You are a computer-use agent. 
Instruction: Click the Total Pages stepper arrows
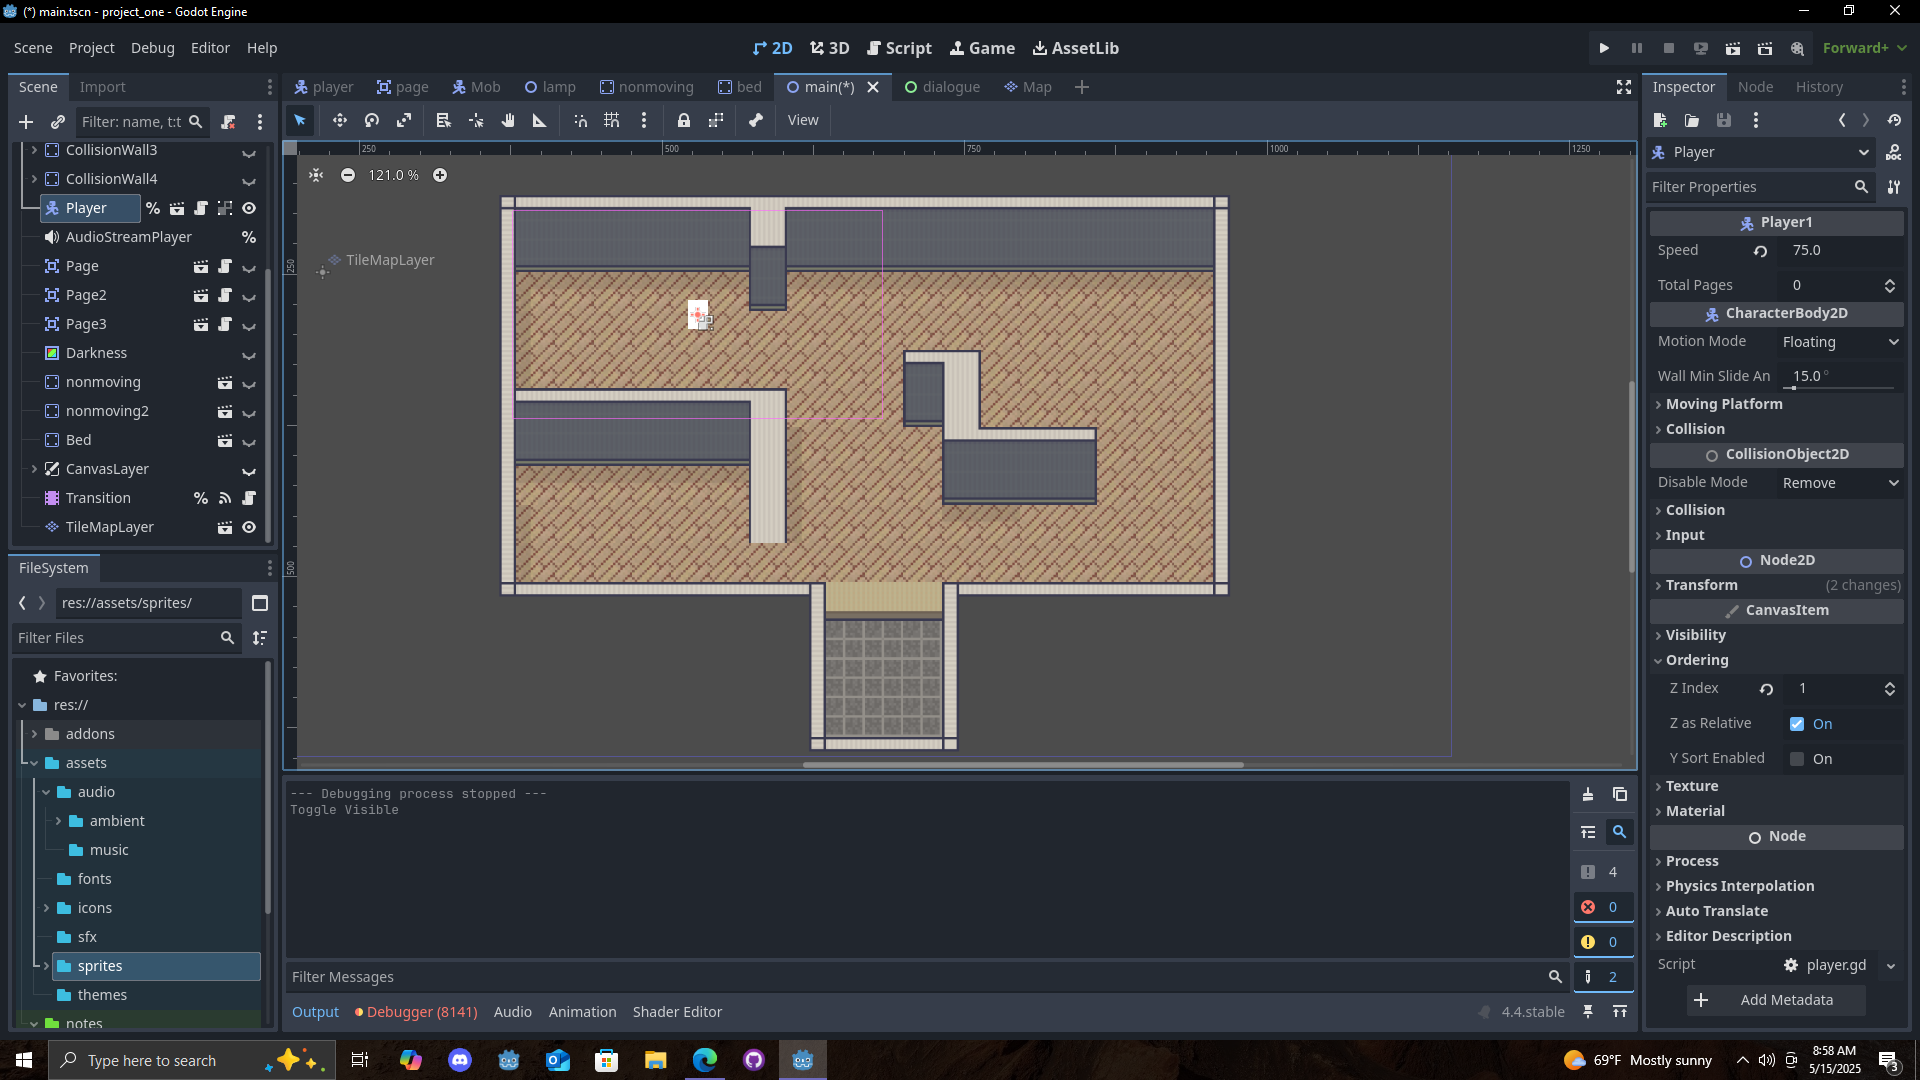pos(1889,286)
